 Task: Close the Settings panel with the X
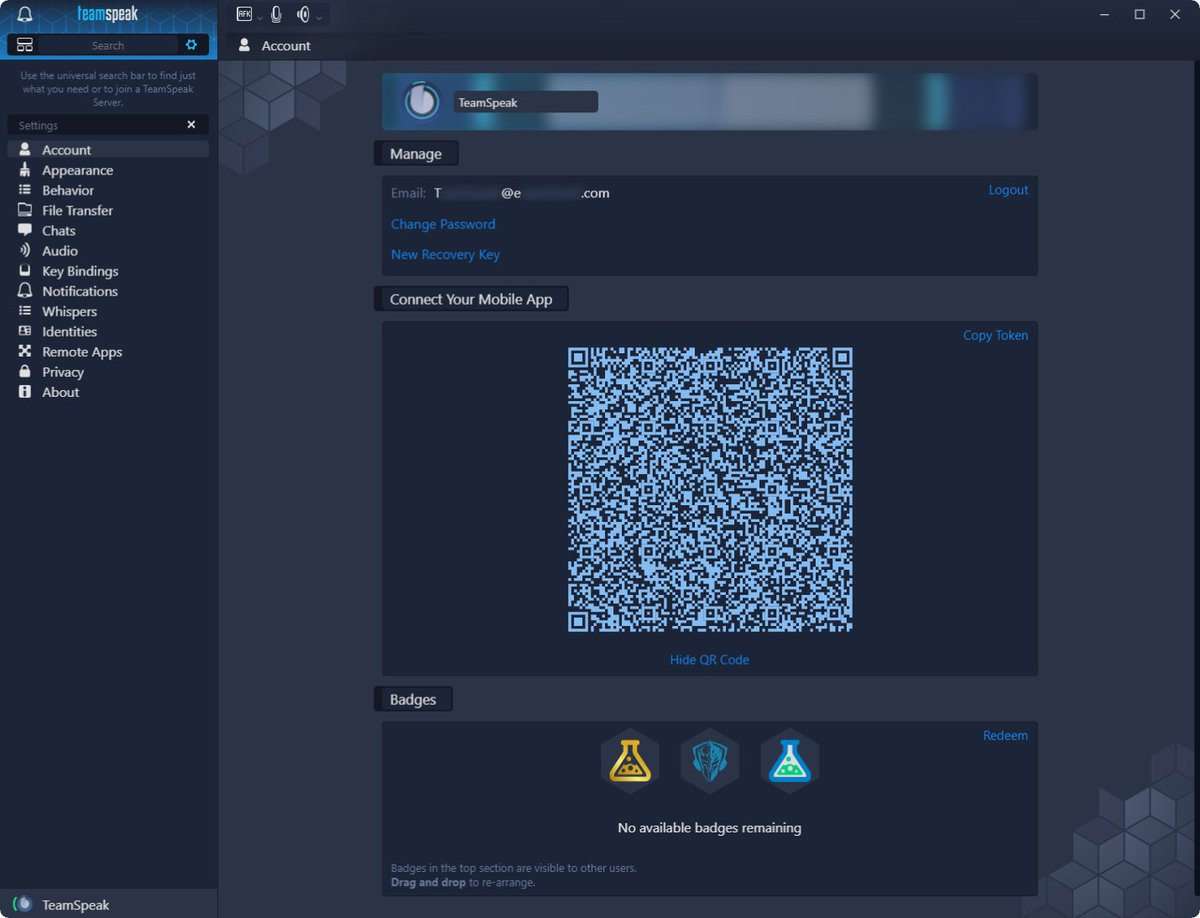coord(191,125)
